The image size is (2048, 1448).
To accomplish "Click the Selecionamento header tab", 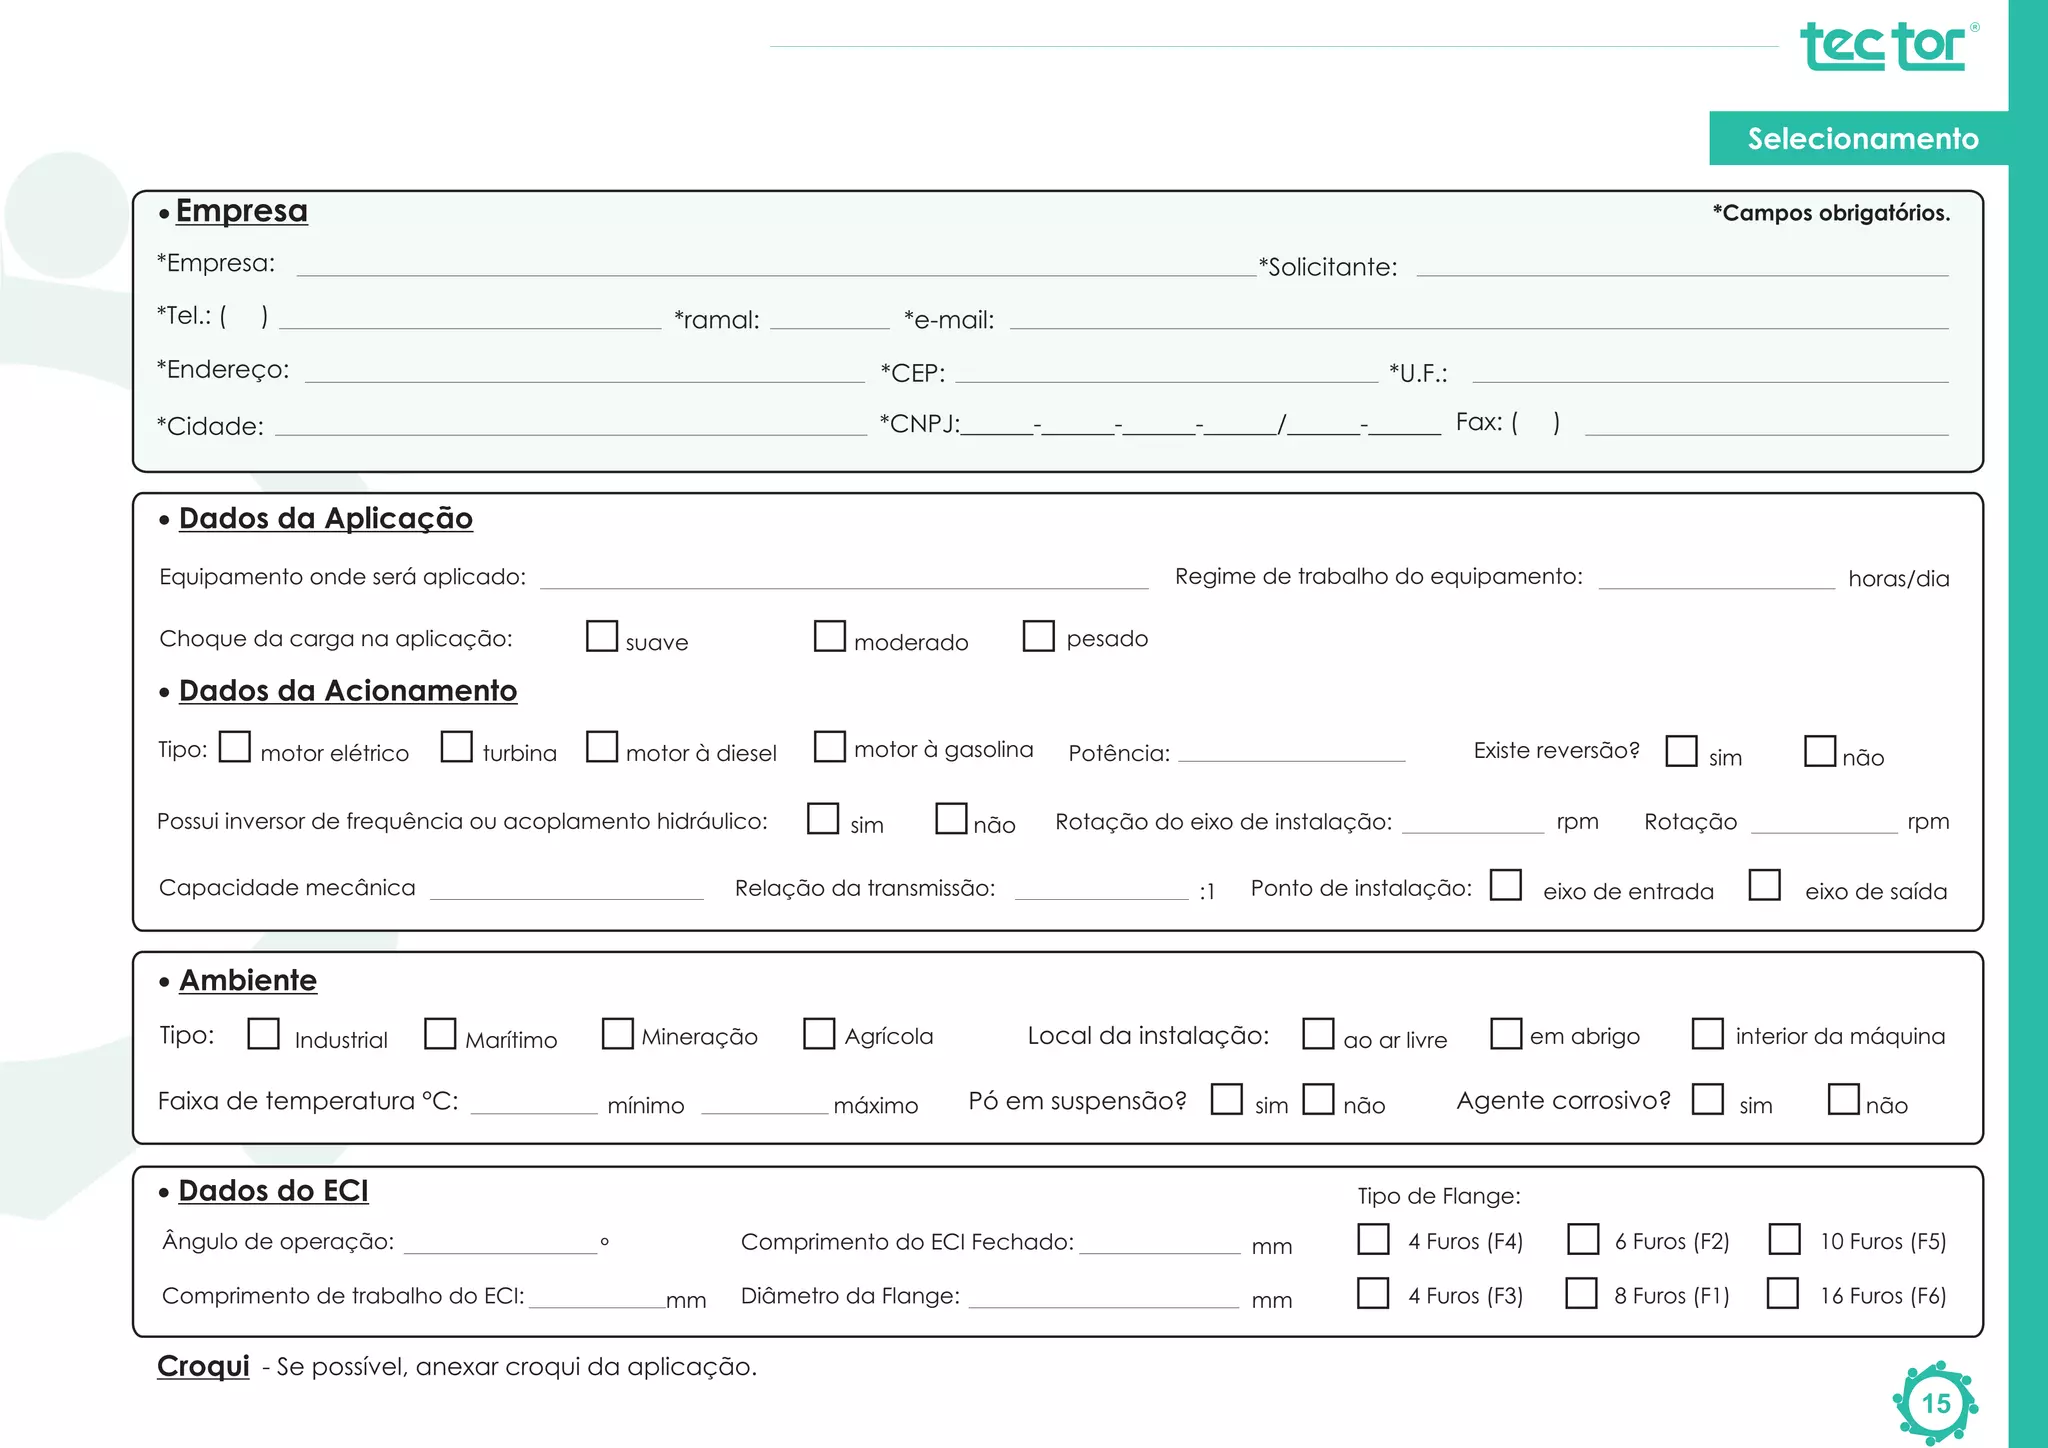I will point(1861,138).
